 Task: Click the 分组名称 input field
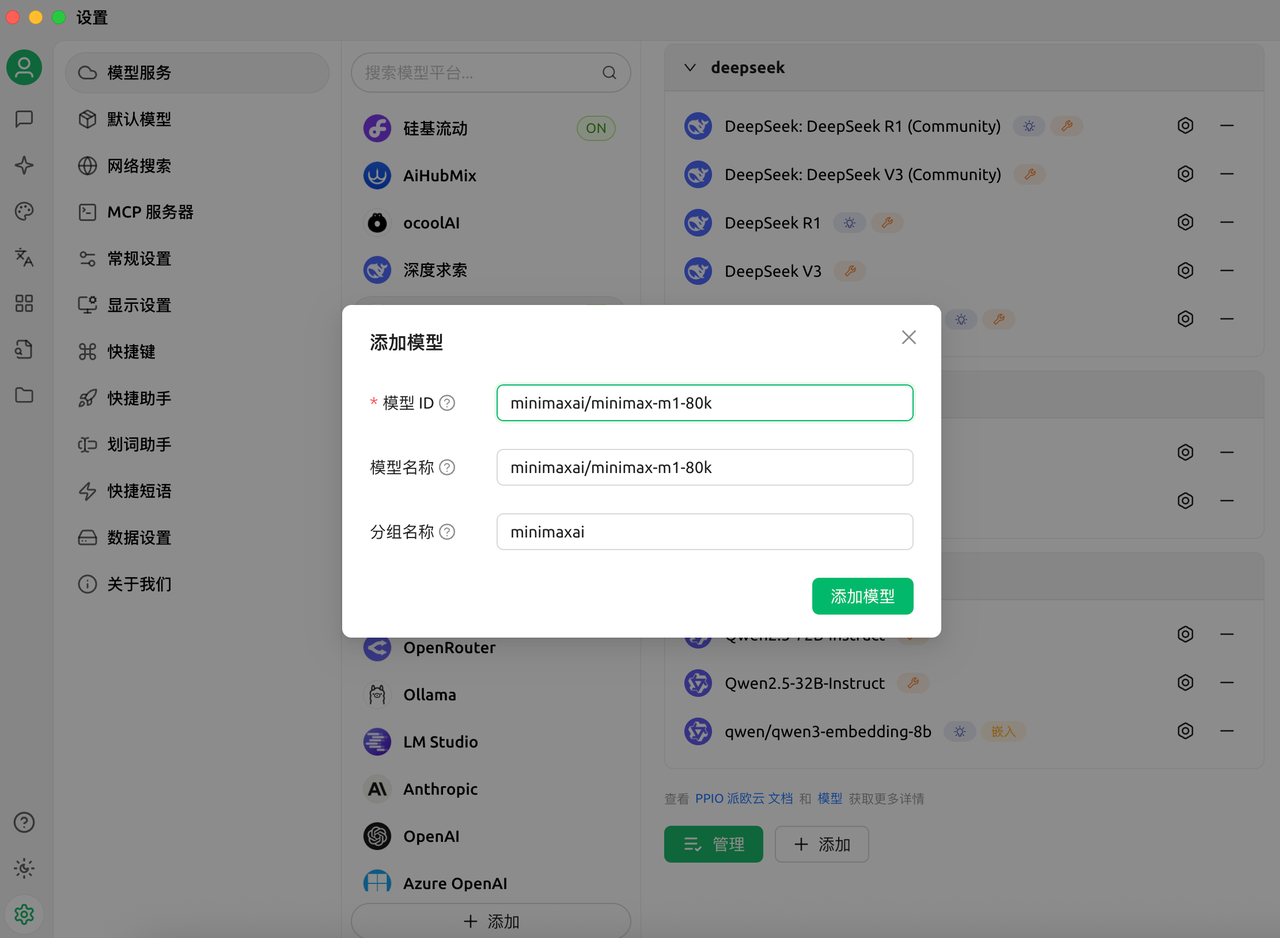(704, 532)
